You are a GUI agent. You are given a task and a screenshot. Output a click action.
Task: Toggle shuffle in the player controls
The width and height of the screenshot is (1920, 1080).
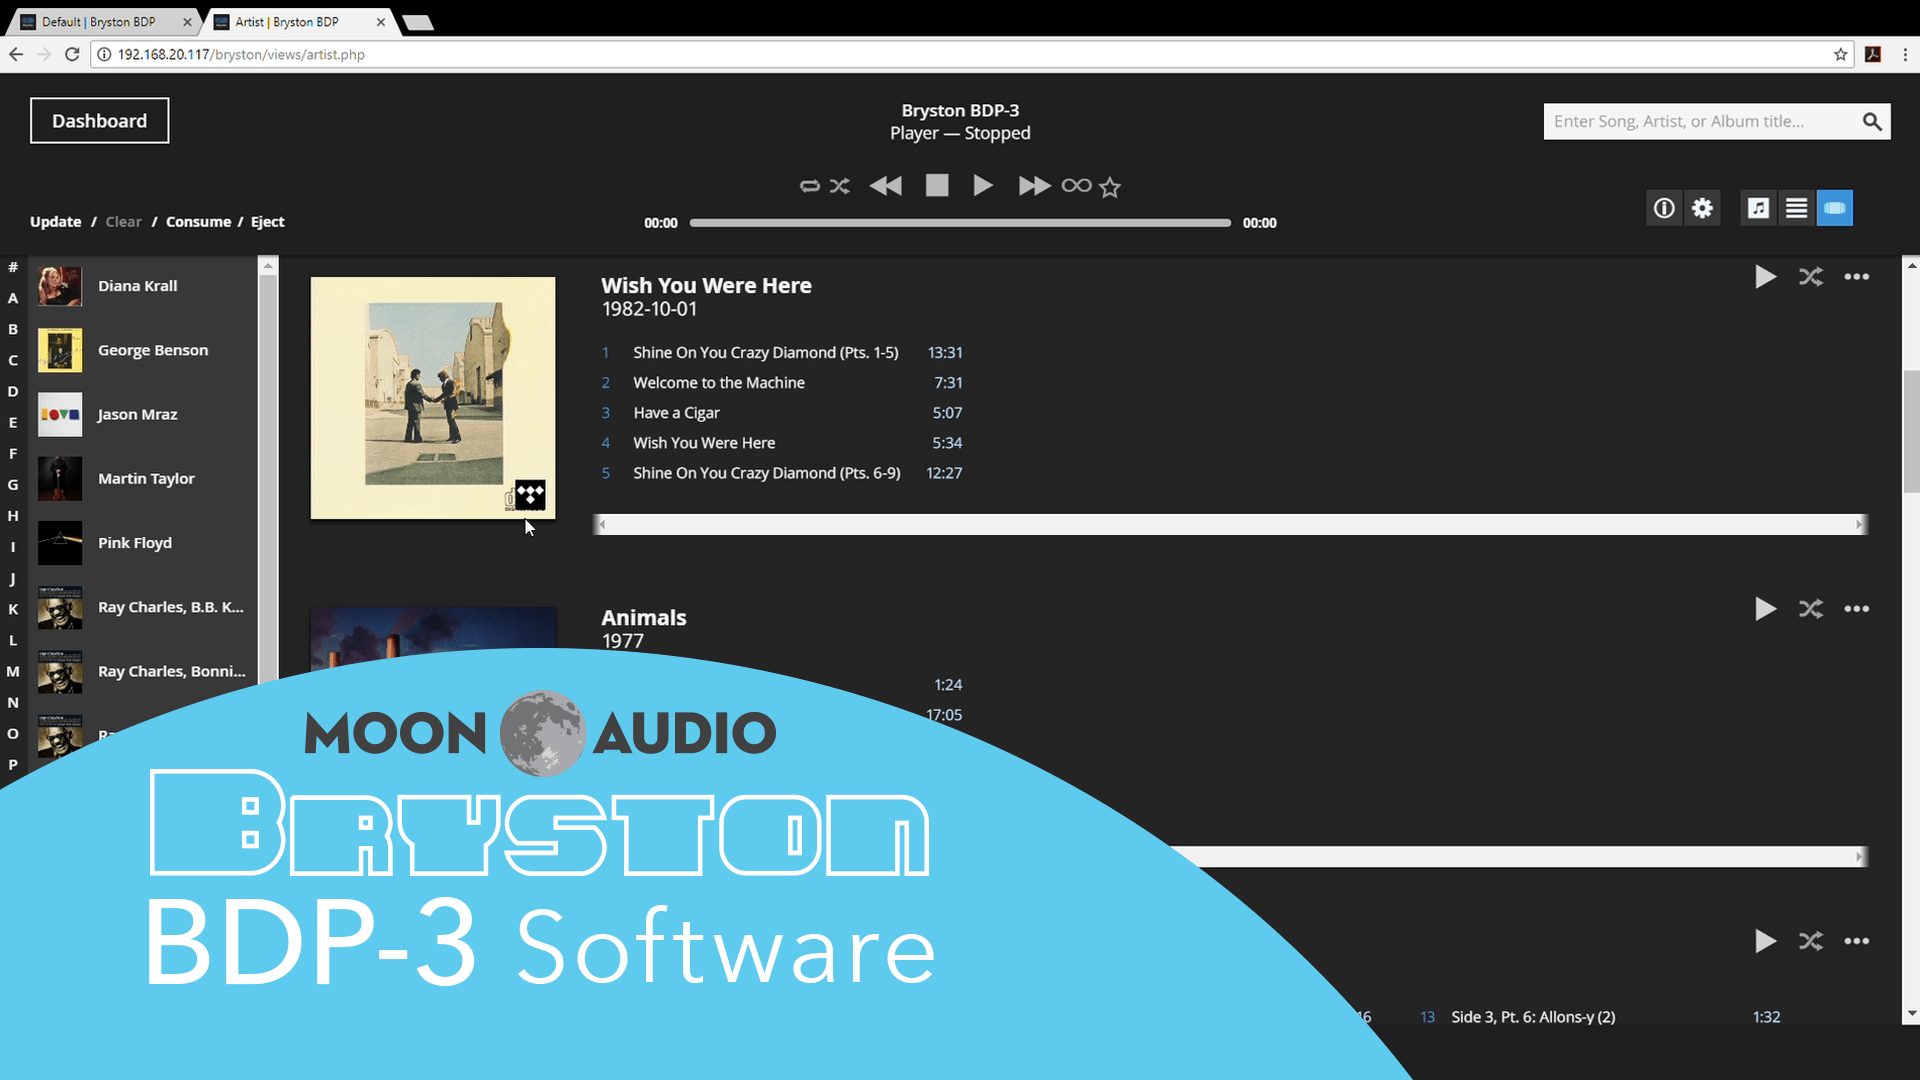pyautogui.click(x=839, y=186)
